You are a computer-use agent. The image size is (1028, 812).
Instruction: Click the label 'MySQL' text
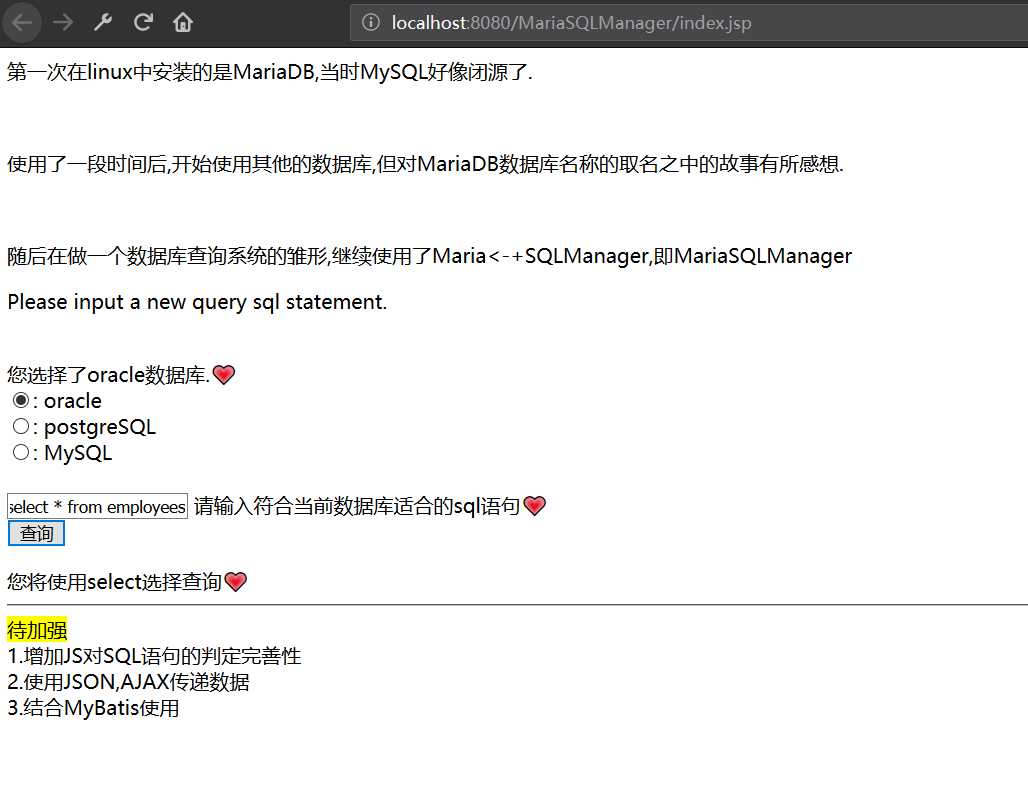(78, 454)
